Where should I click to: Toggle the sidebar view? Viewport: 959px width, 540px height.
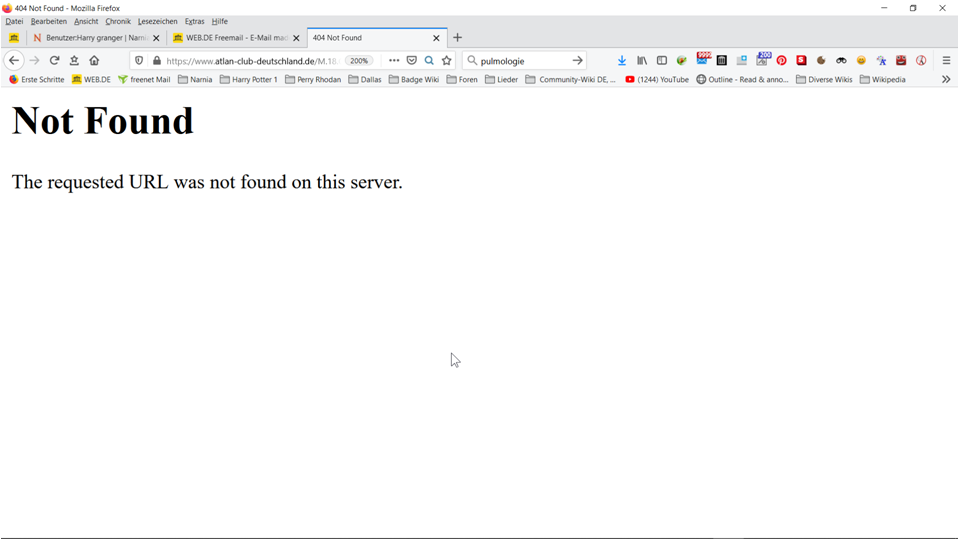coord(662,61)
